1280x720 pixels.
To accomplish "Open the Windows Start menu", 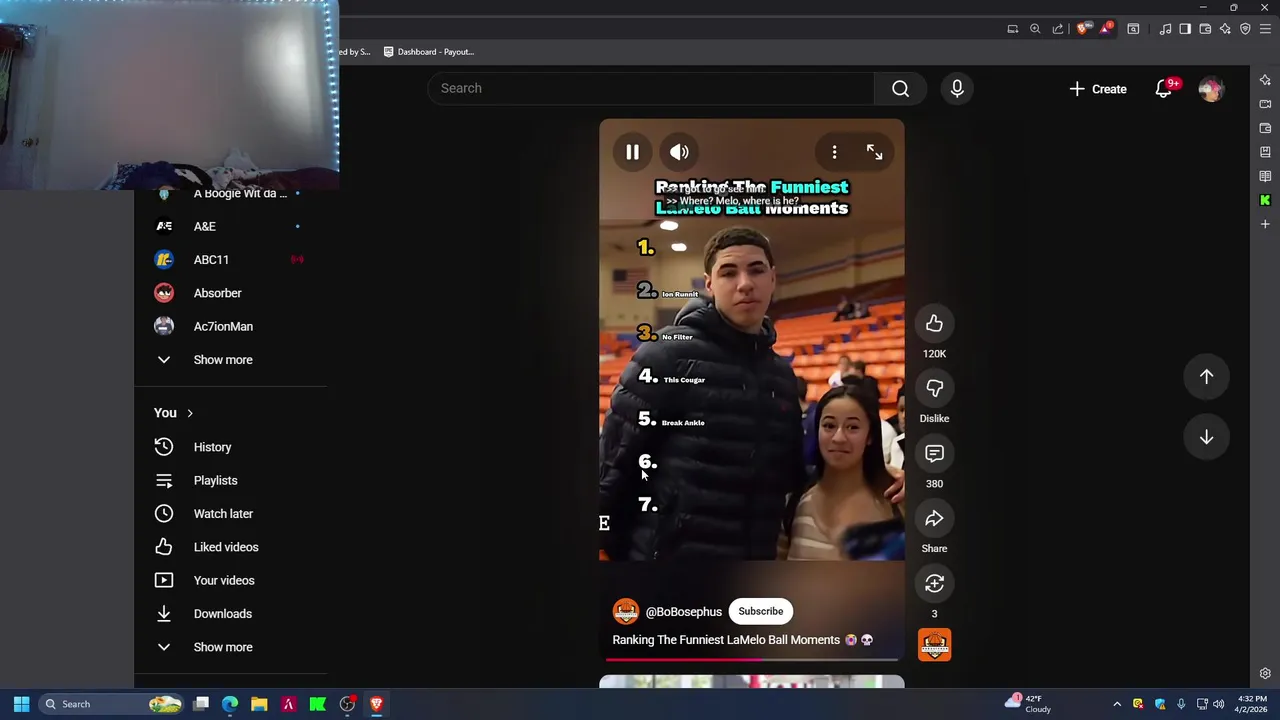I will [21, 704].
